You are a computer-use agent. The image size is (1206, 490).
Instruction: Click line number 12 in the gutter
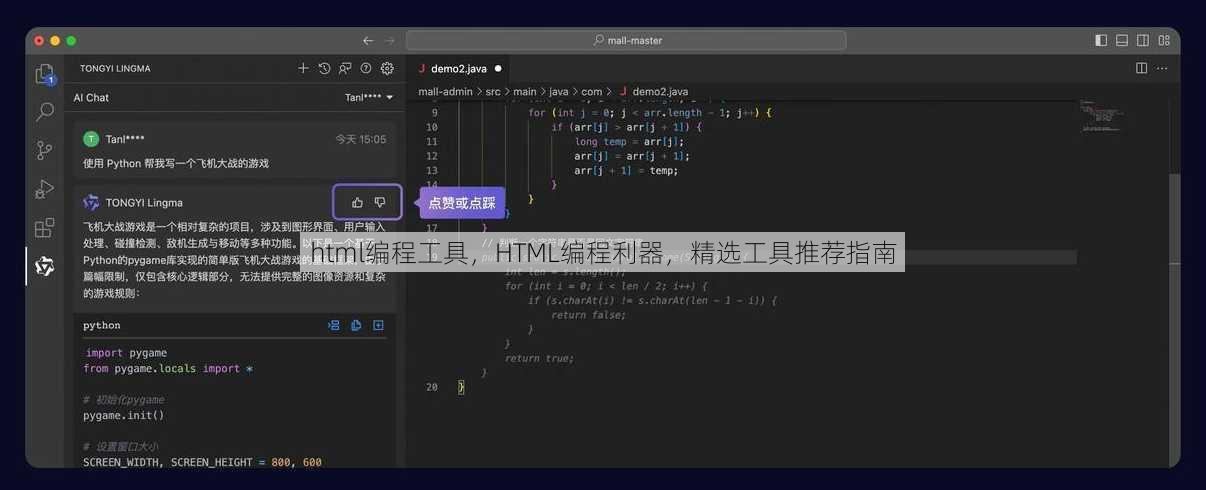click(431, 156)
